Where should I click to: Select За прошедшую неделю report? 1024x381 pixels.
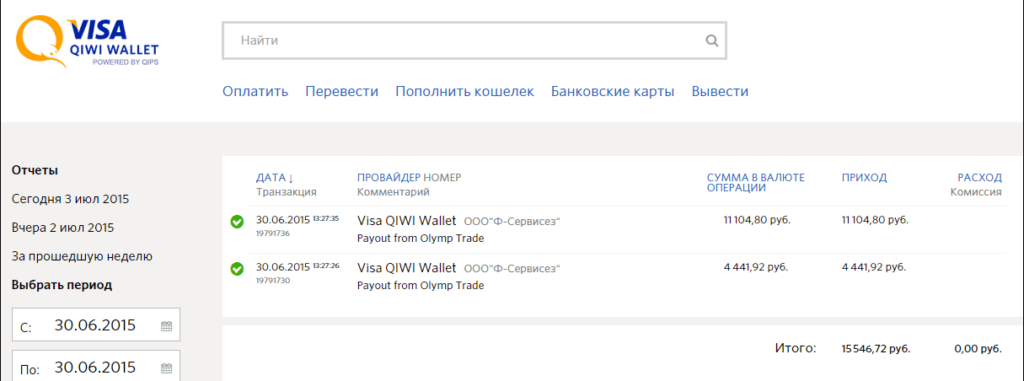(x=82, y=257)
